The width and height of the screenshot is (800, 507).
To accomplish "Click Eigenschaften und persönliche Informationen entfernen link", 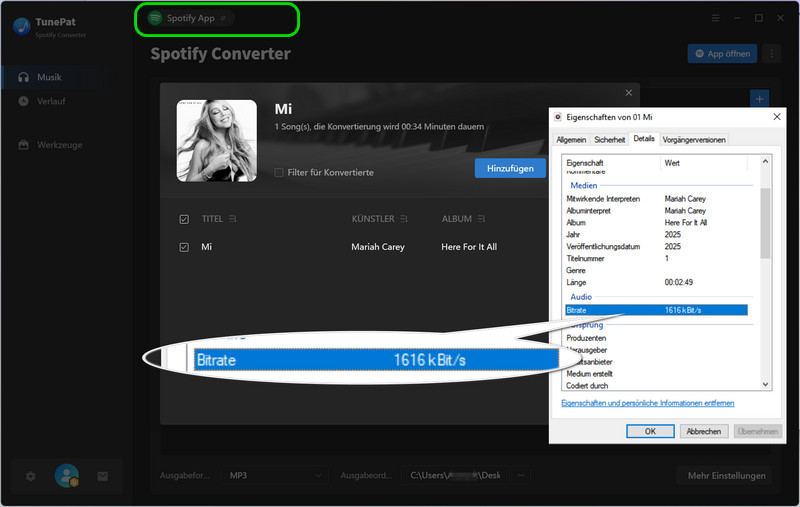I will tap(647, 403).
